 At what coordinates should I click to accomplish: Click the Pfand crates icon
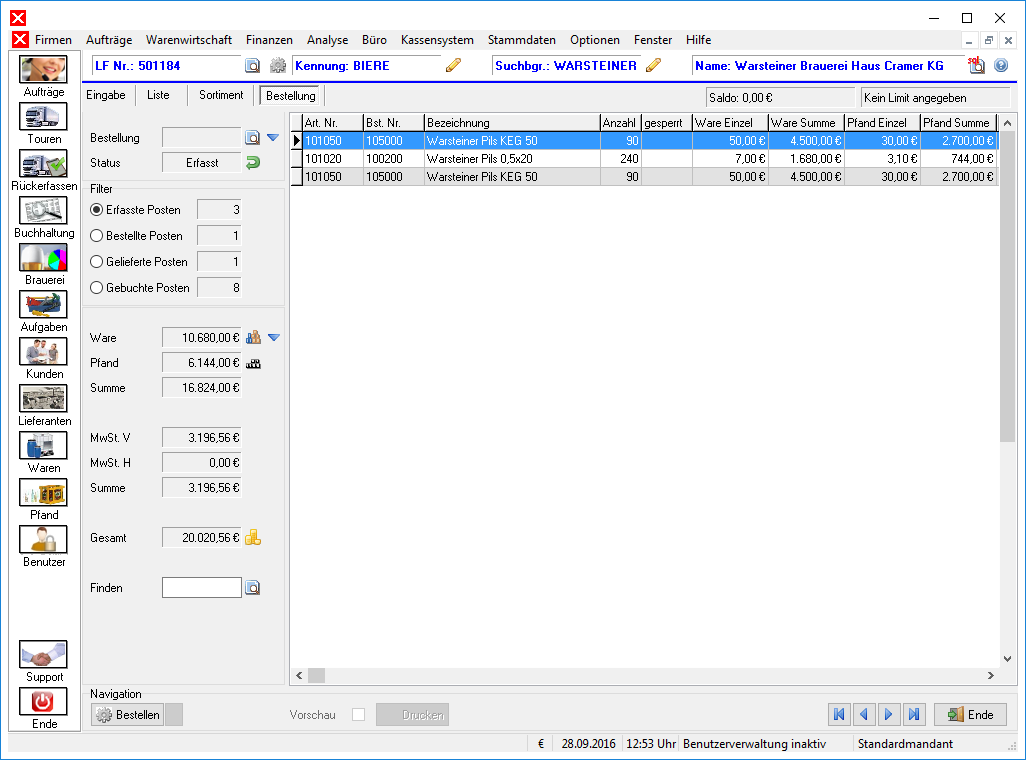(x=253, y=363)
